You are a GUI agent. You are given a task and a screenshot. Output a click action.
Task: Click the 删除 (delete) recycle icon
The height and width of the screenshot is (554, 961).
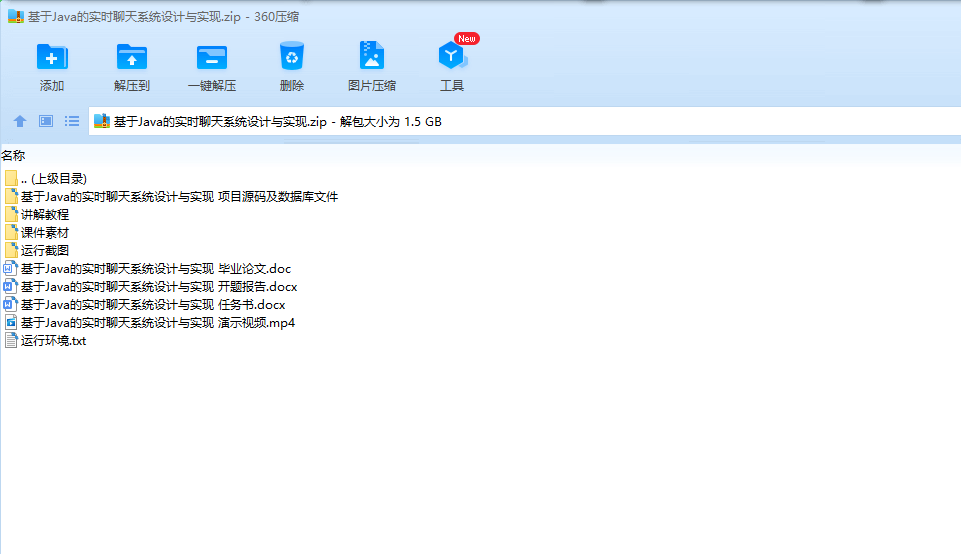coord(292,56)
